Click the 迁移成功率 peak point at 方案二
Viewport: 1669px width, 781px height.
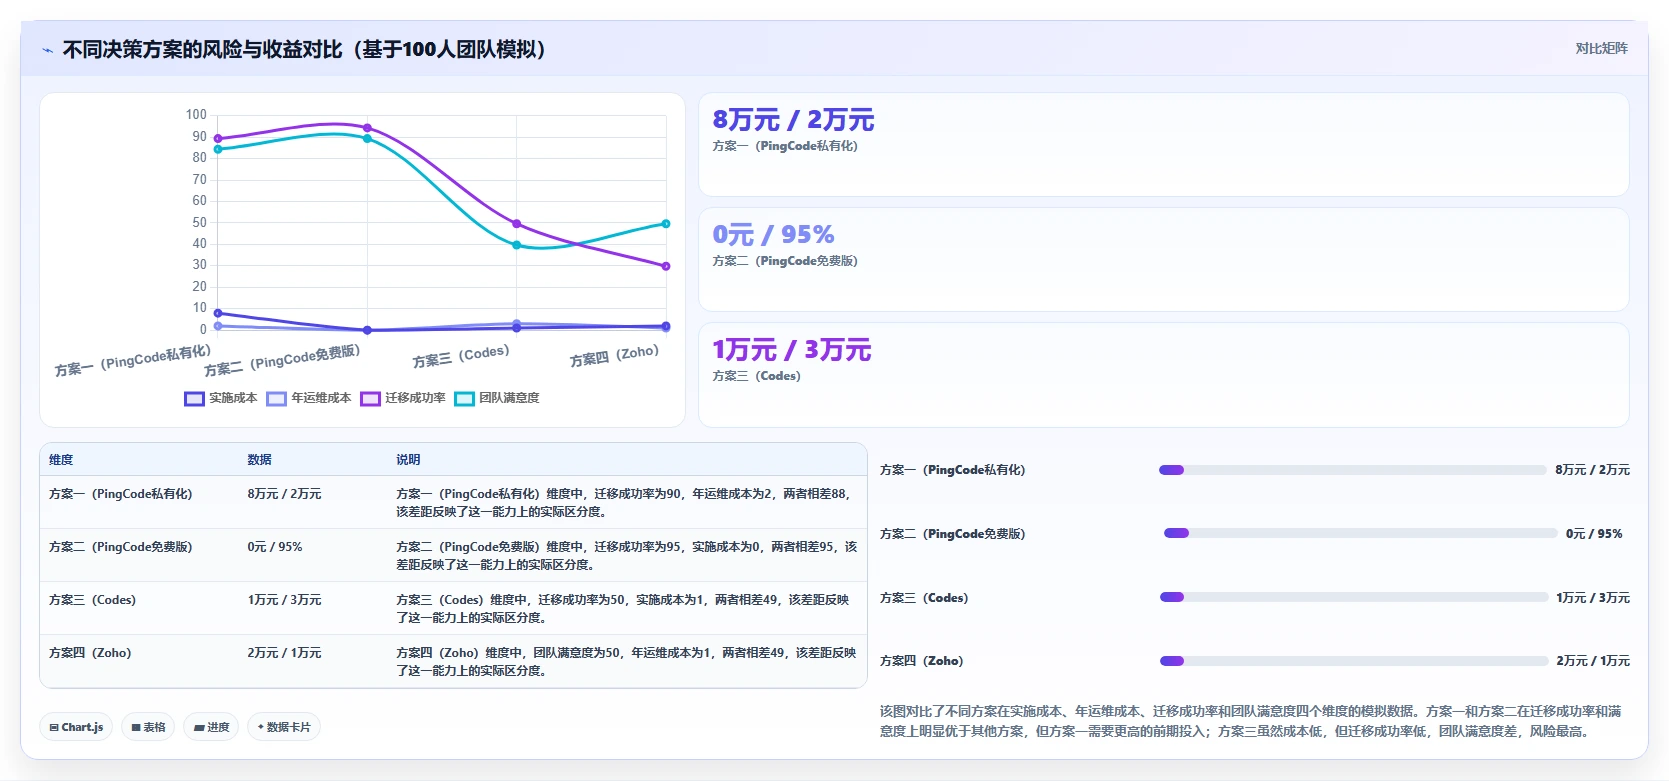click(x=367, y=128)
